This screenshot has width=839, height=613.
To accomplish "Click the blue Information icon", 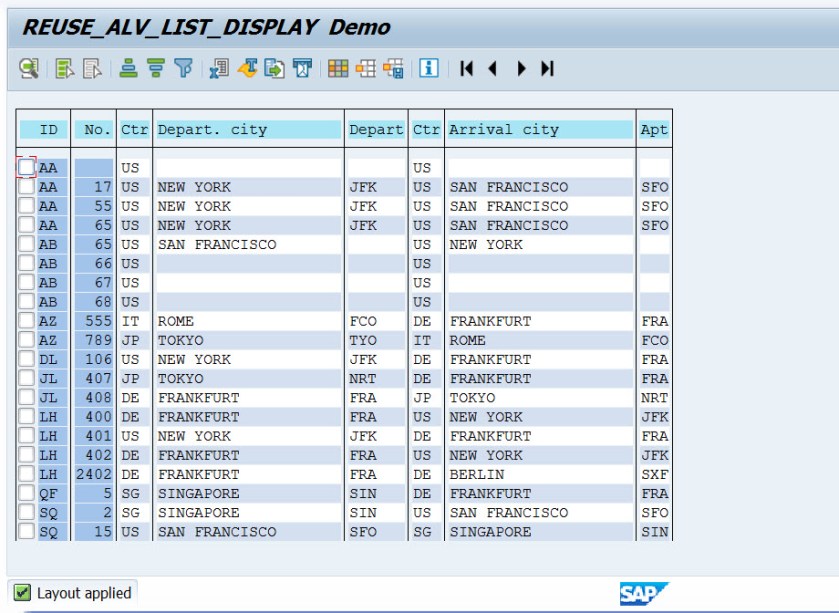I will tap(429, 68).
